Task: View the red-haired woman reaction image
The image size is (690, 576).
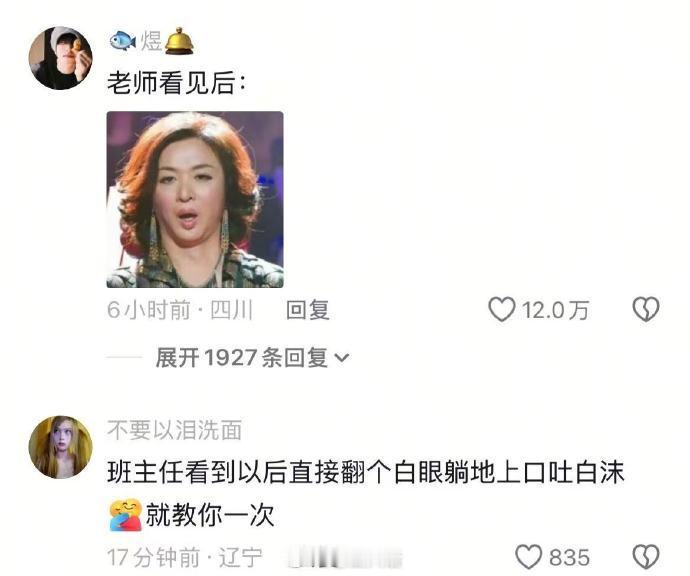Action: 195,199
